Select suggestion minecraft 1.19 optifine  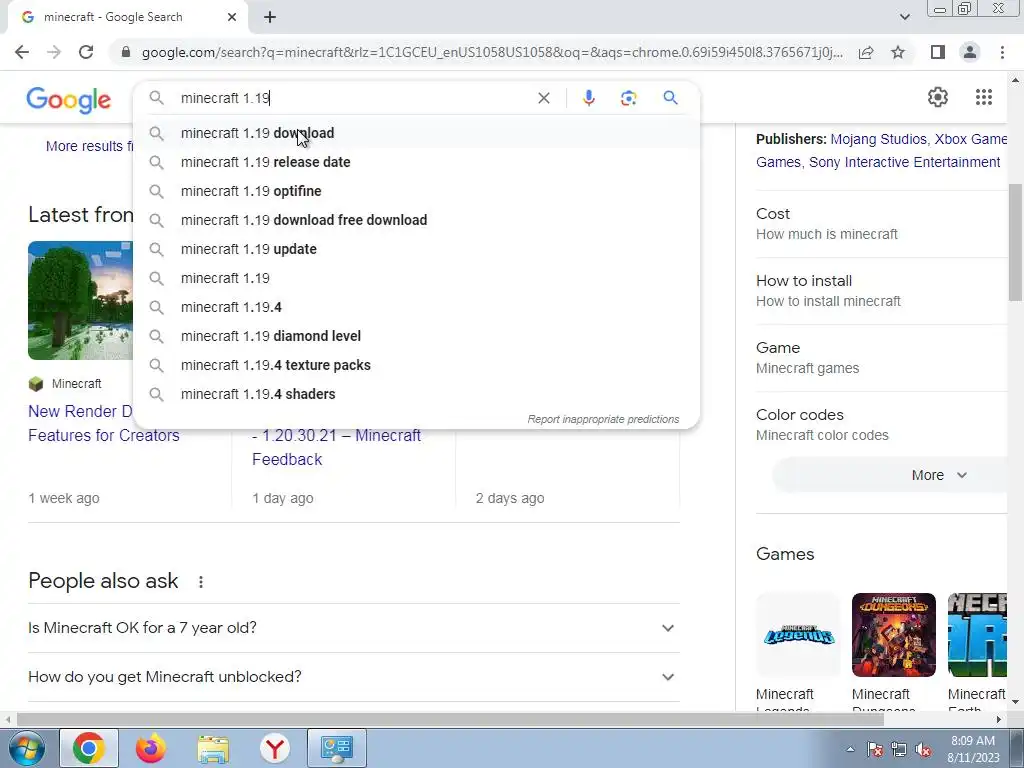tap(417, 191)
